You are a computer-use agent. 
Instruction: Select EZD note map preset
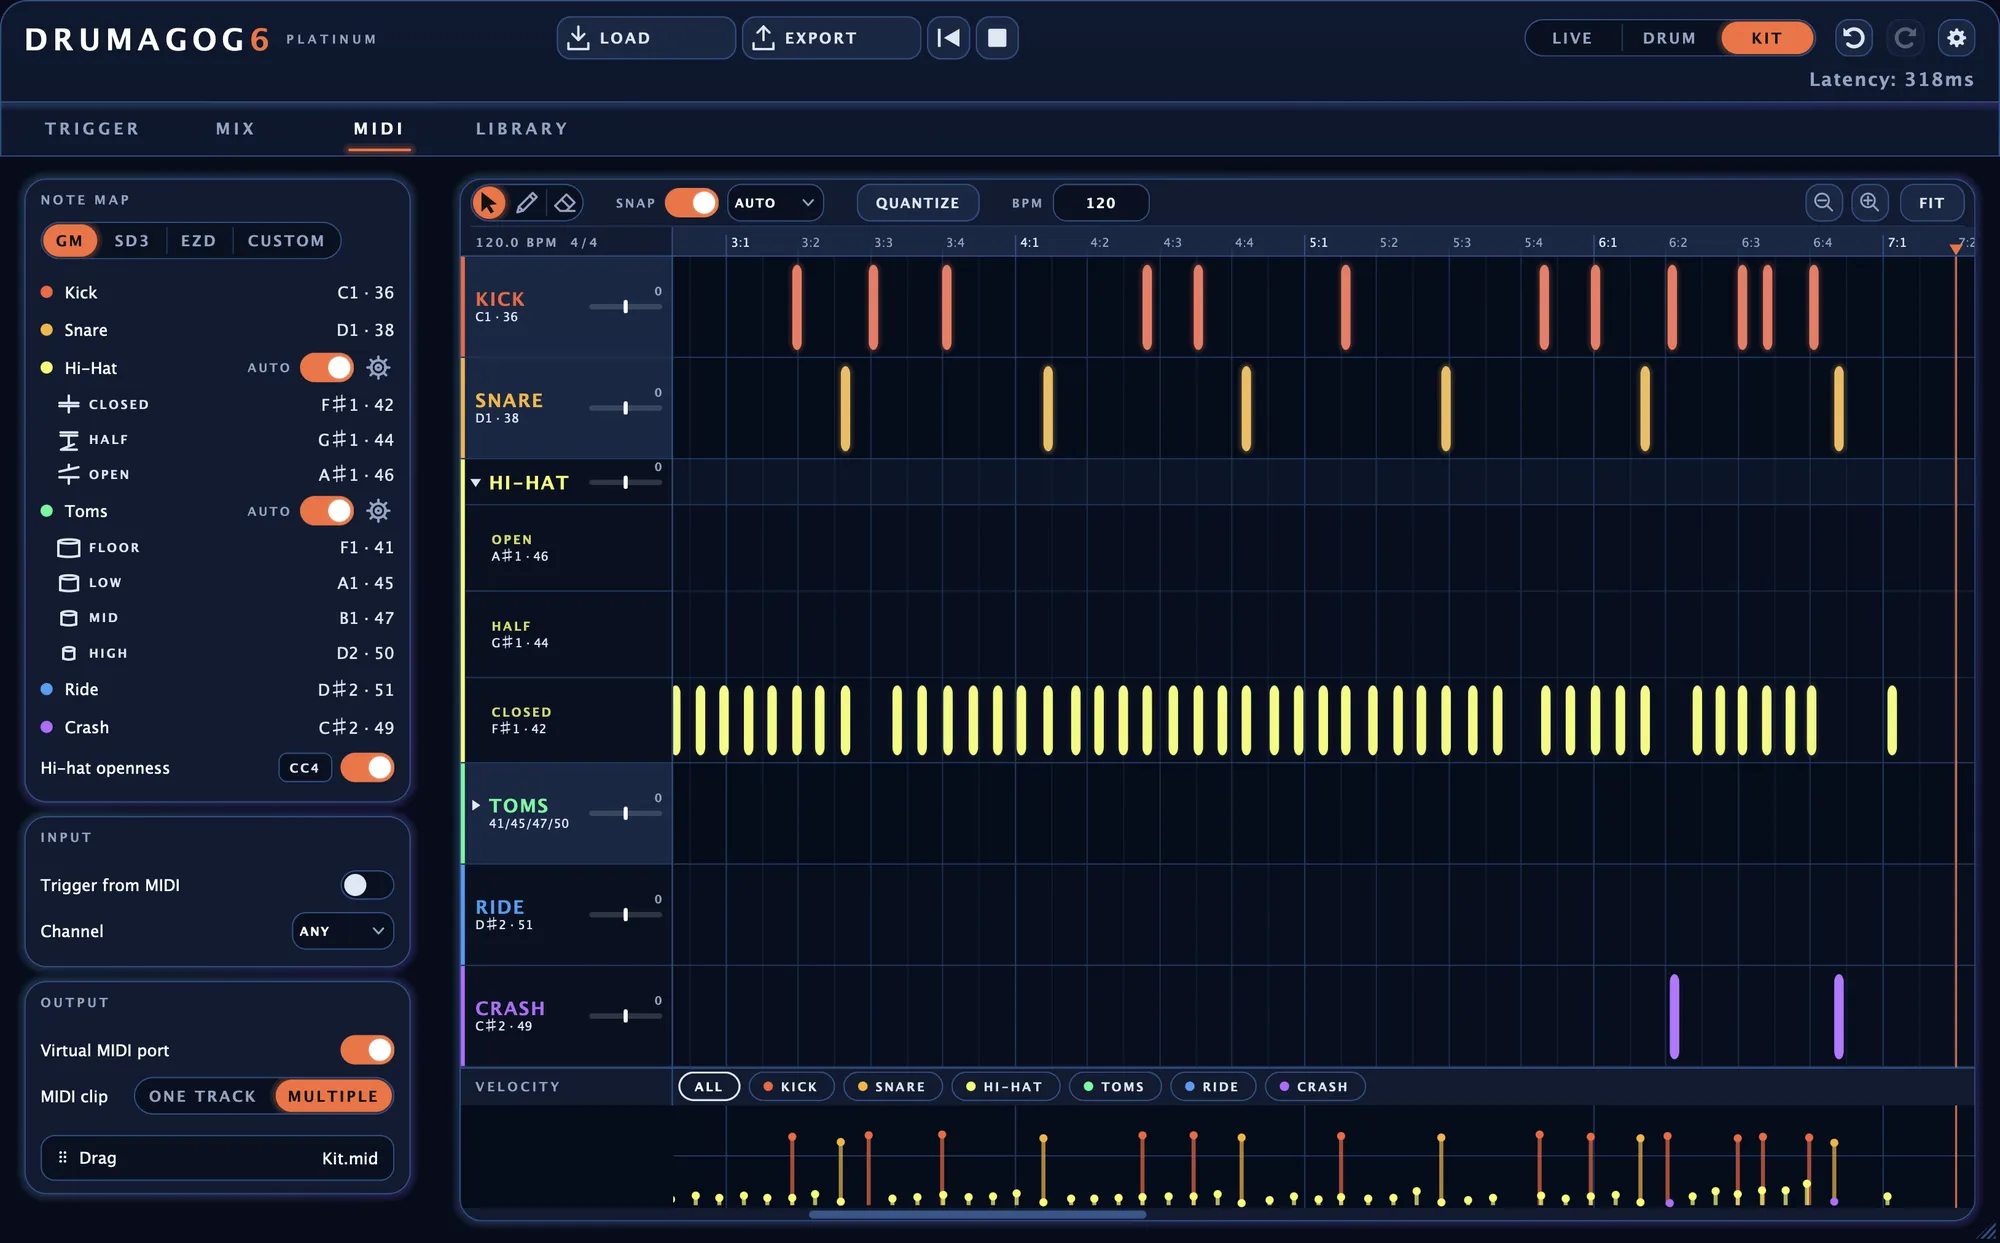click(x=198, y=241)
